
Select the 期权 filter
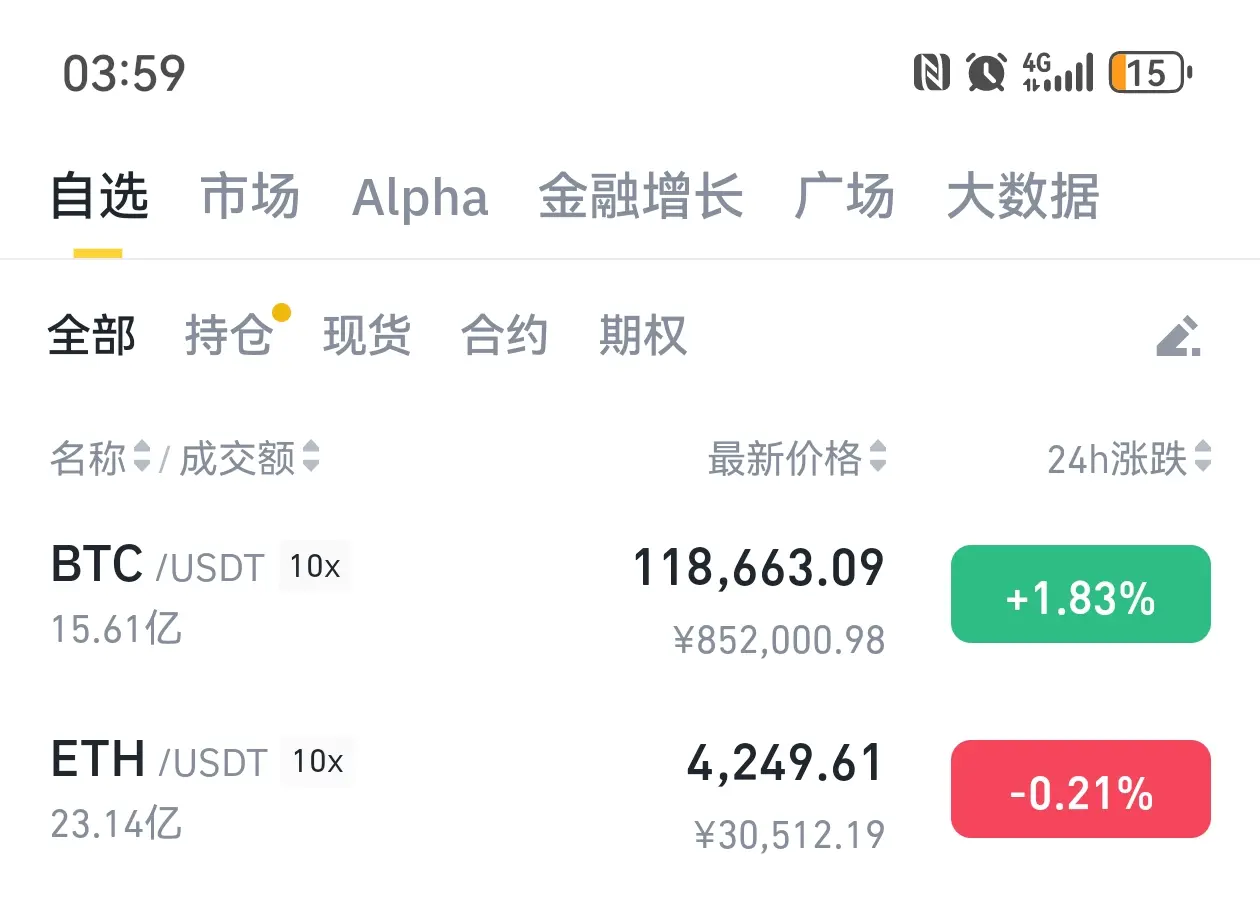[x=643, y=335]
